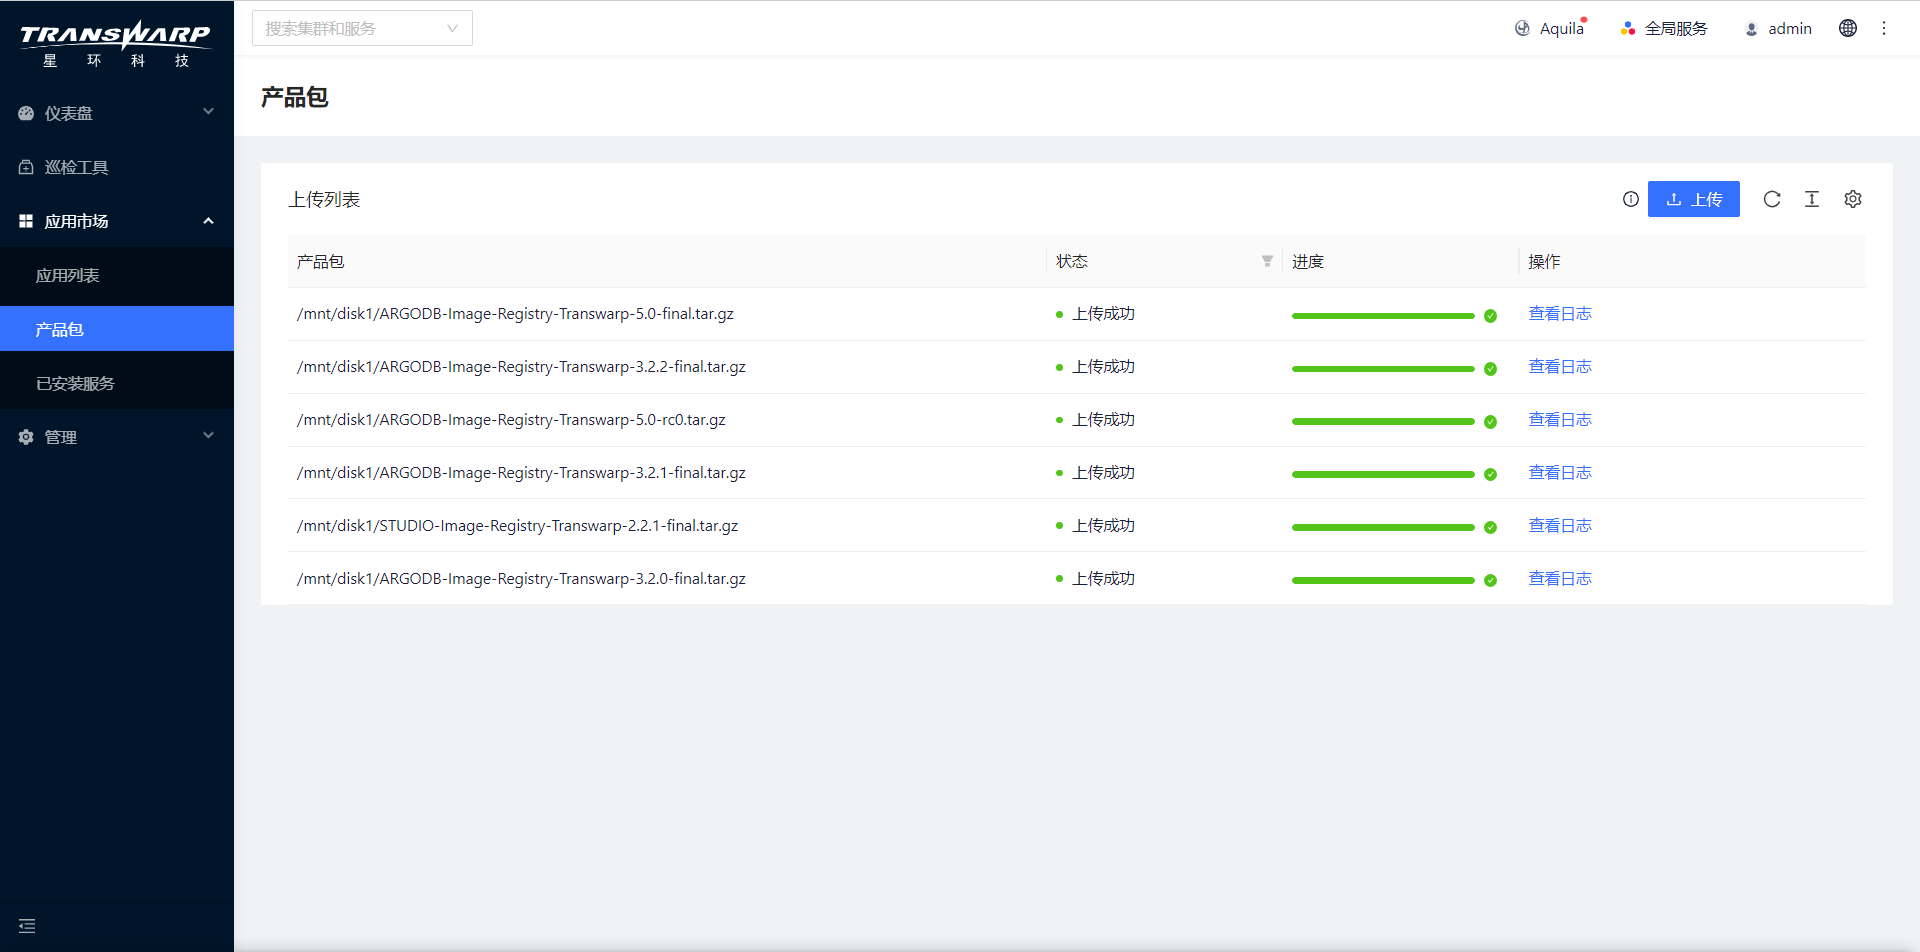Click the management gear icon in sidebar

pyautogui.click(x=26, y=437)
